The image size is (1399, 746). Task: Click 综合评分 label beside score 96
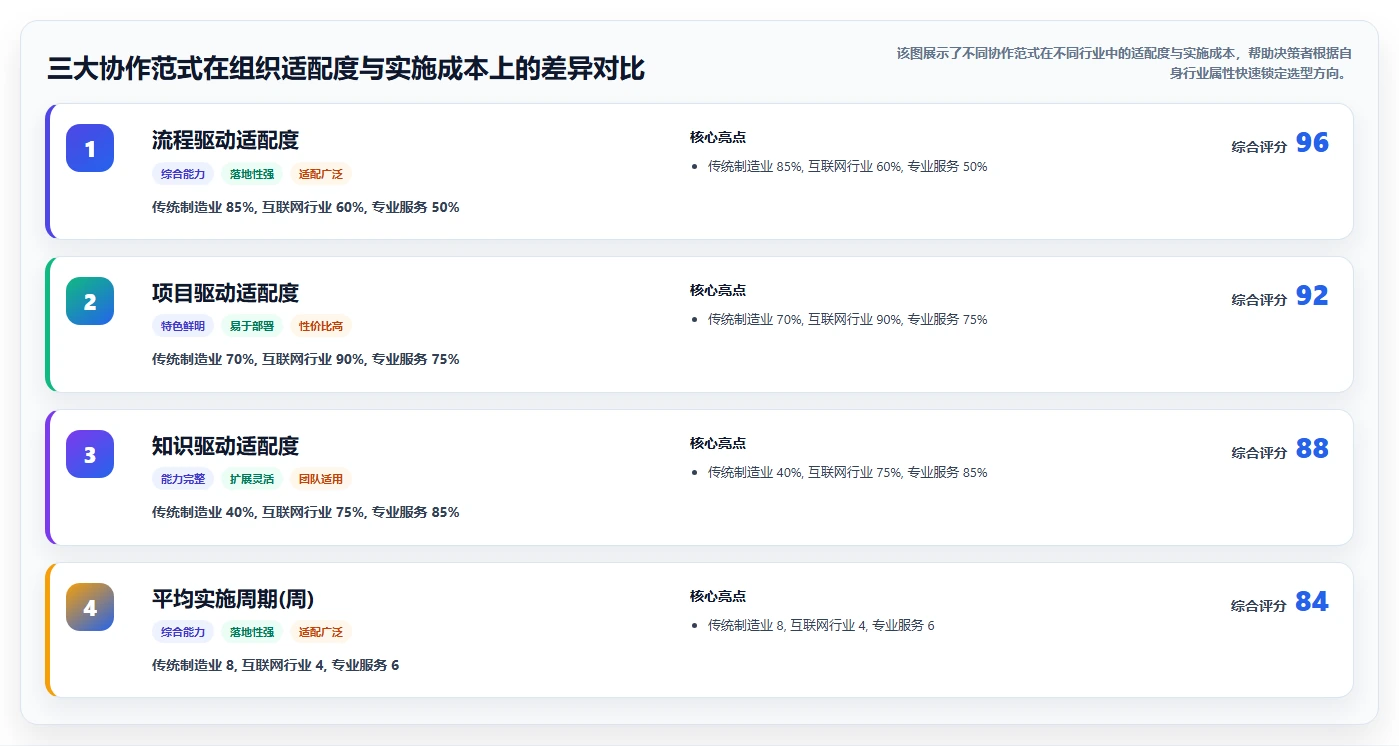pyautogui.click(x=1259, y=147)
